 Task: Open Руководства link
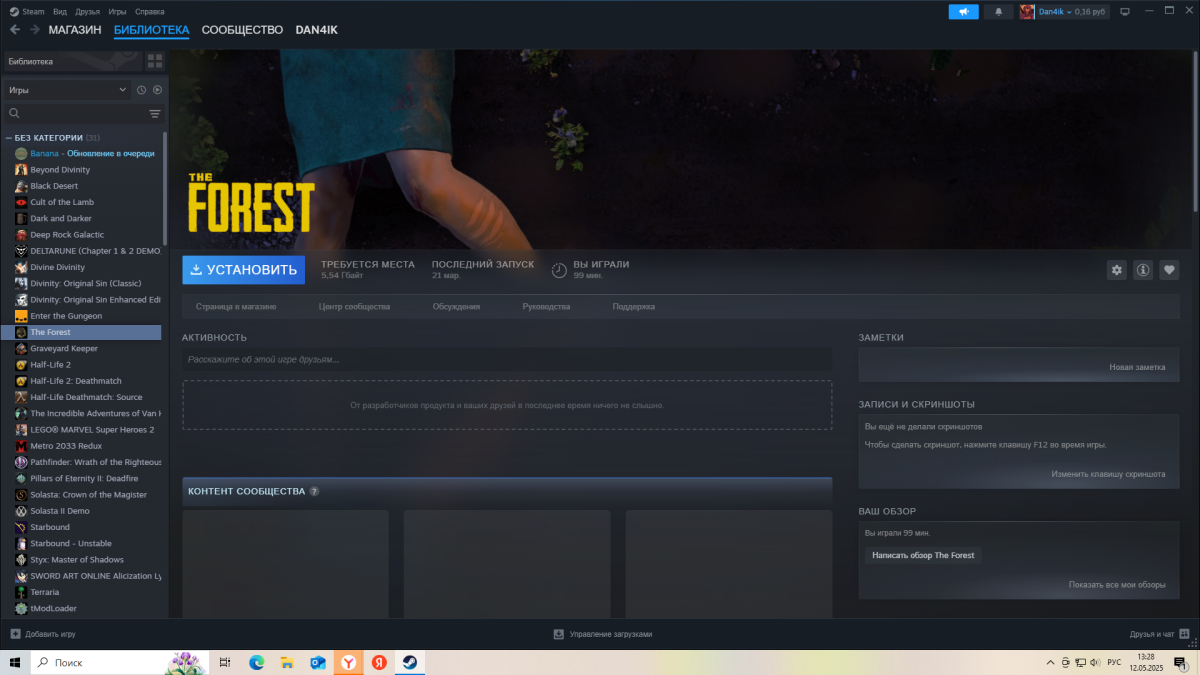(546, 307)
